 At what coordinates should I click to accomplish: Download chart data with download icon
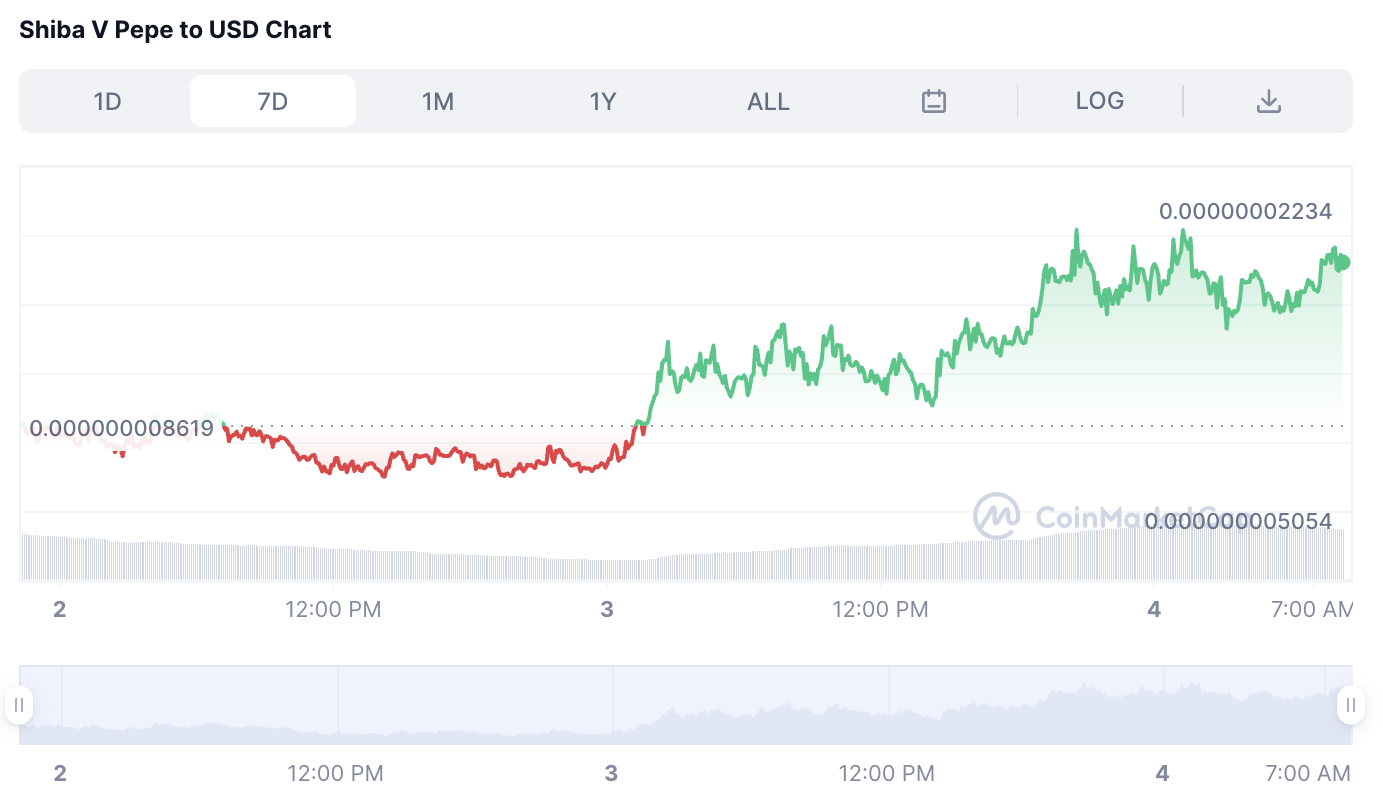pos(1269,101)
